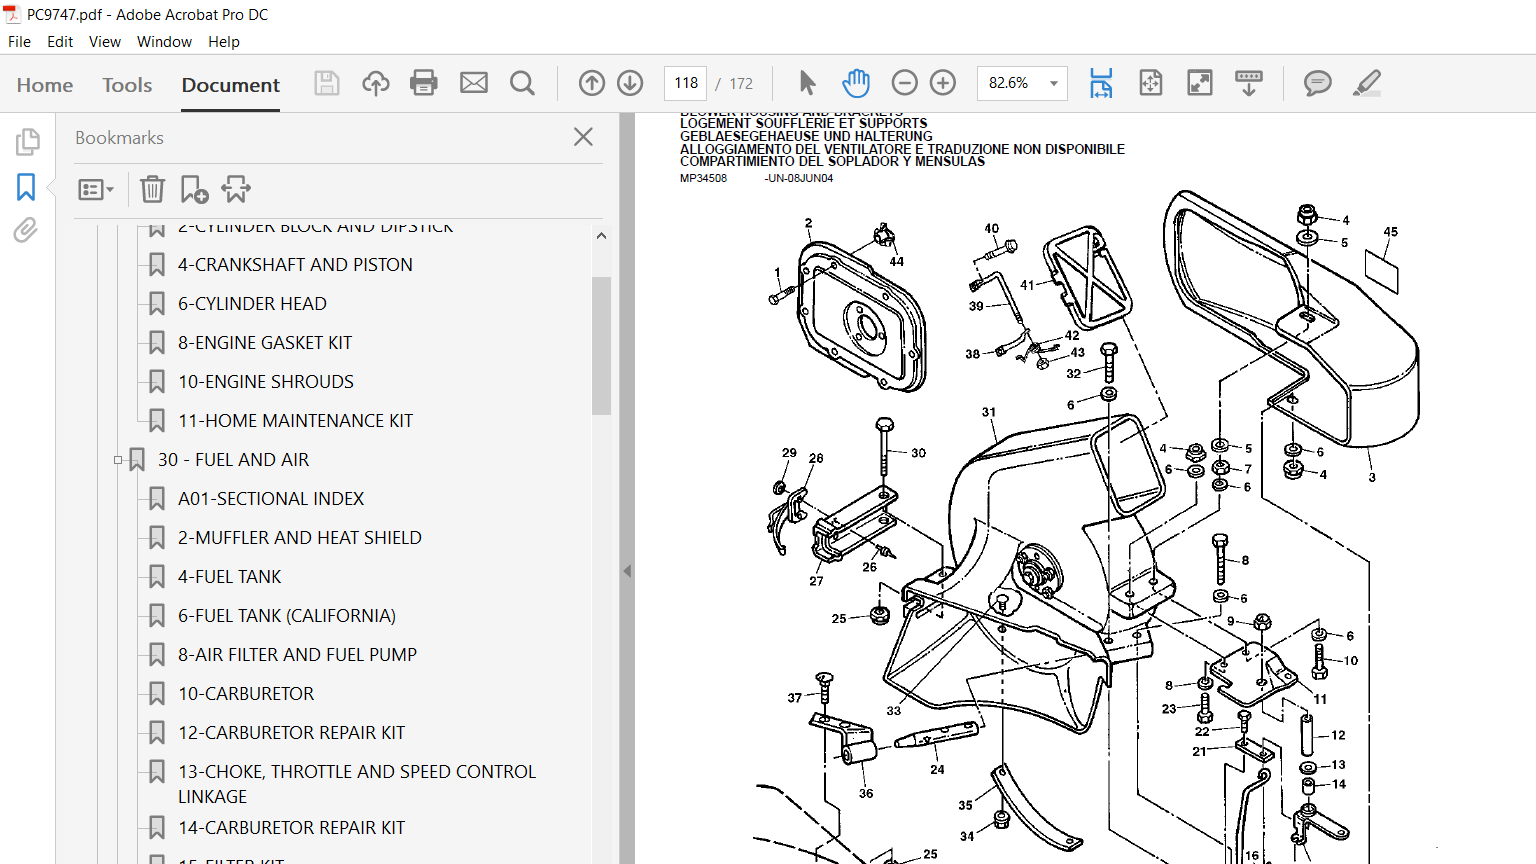
Task: Open 13-CHOKE, THROTTLE AND SPEED CONTROL LINKAGE
Action: [x=357, y=784]
